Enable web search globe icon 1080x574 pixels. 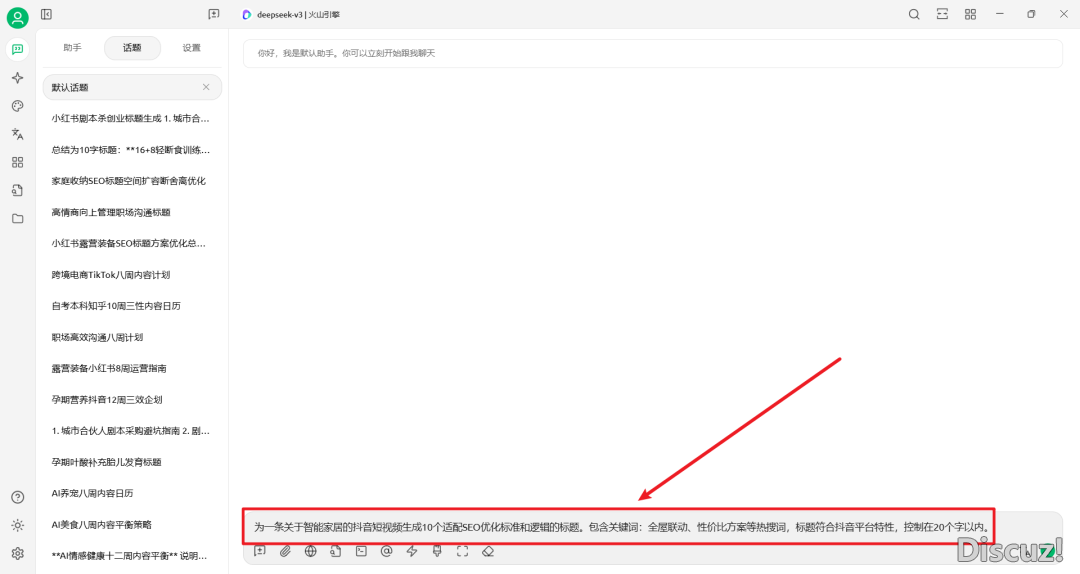tap(311, 551)
